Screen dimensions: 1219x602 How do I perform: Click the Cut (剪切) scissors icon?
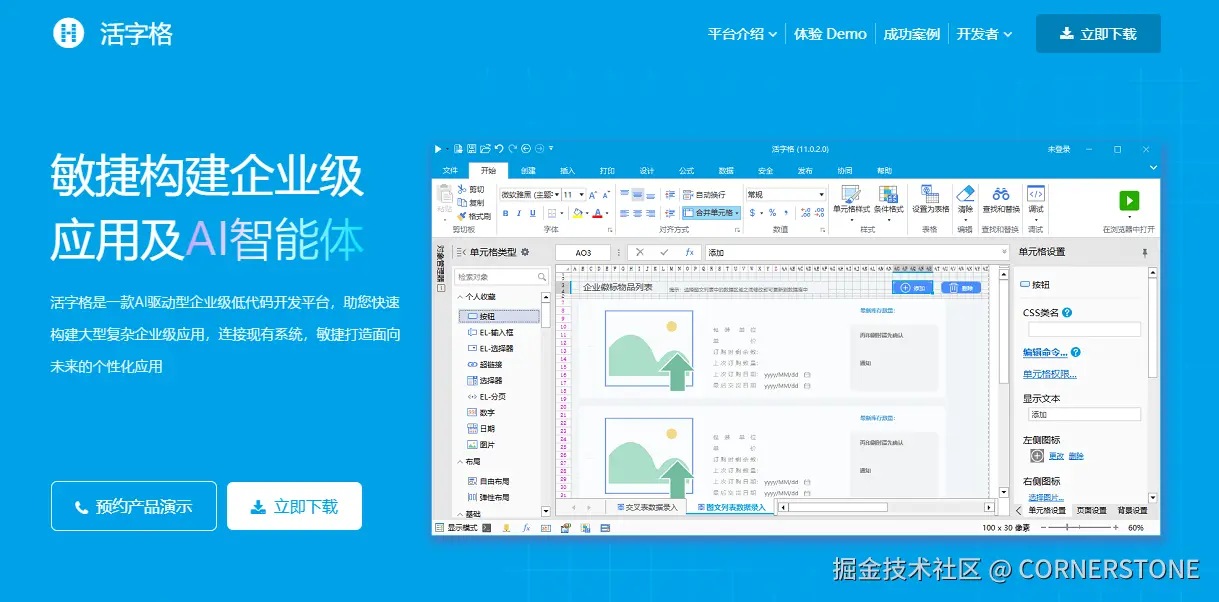click(x=462, y=189)
